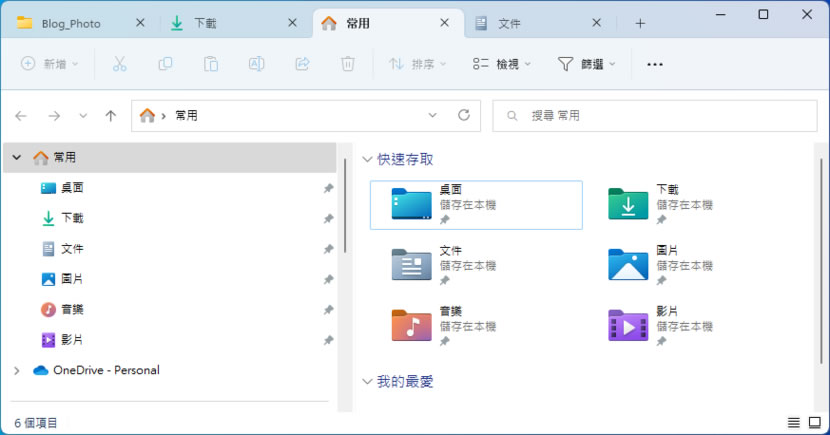Switch to the thumbnails view in status bar

tap(815, 423)
